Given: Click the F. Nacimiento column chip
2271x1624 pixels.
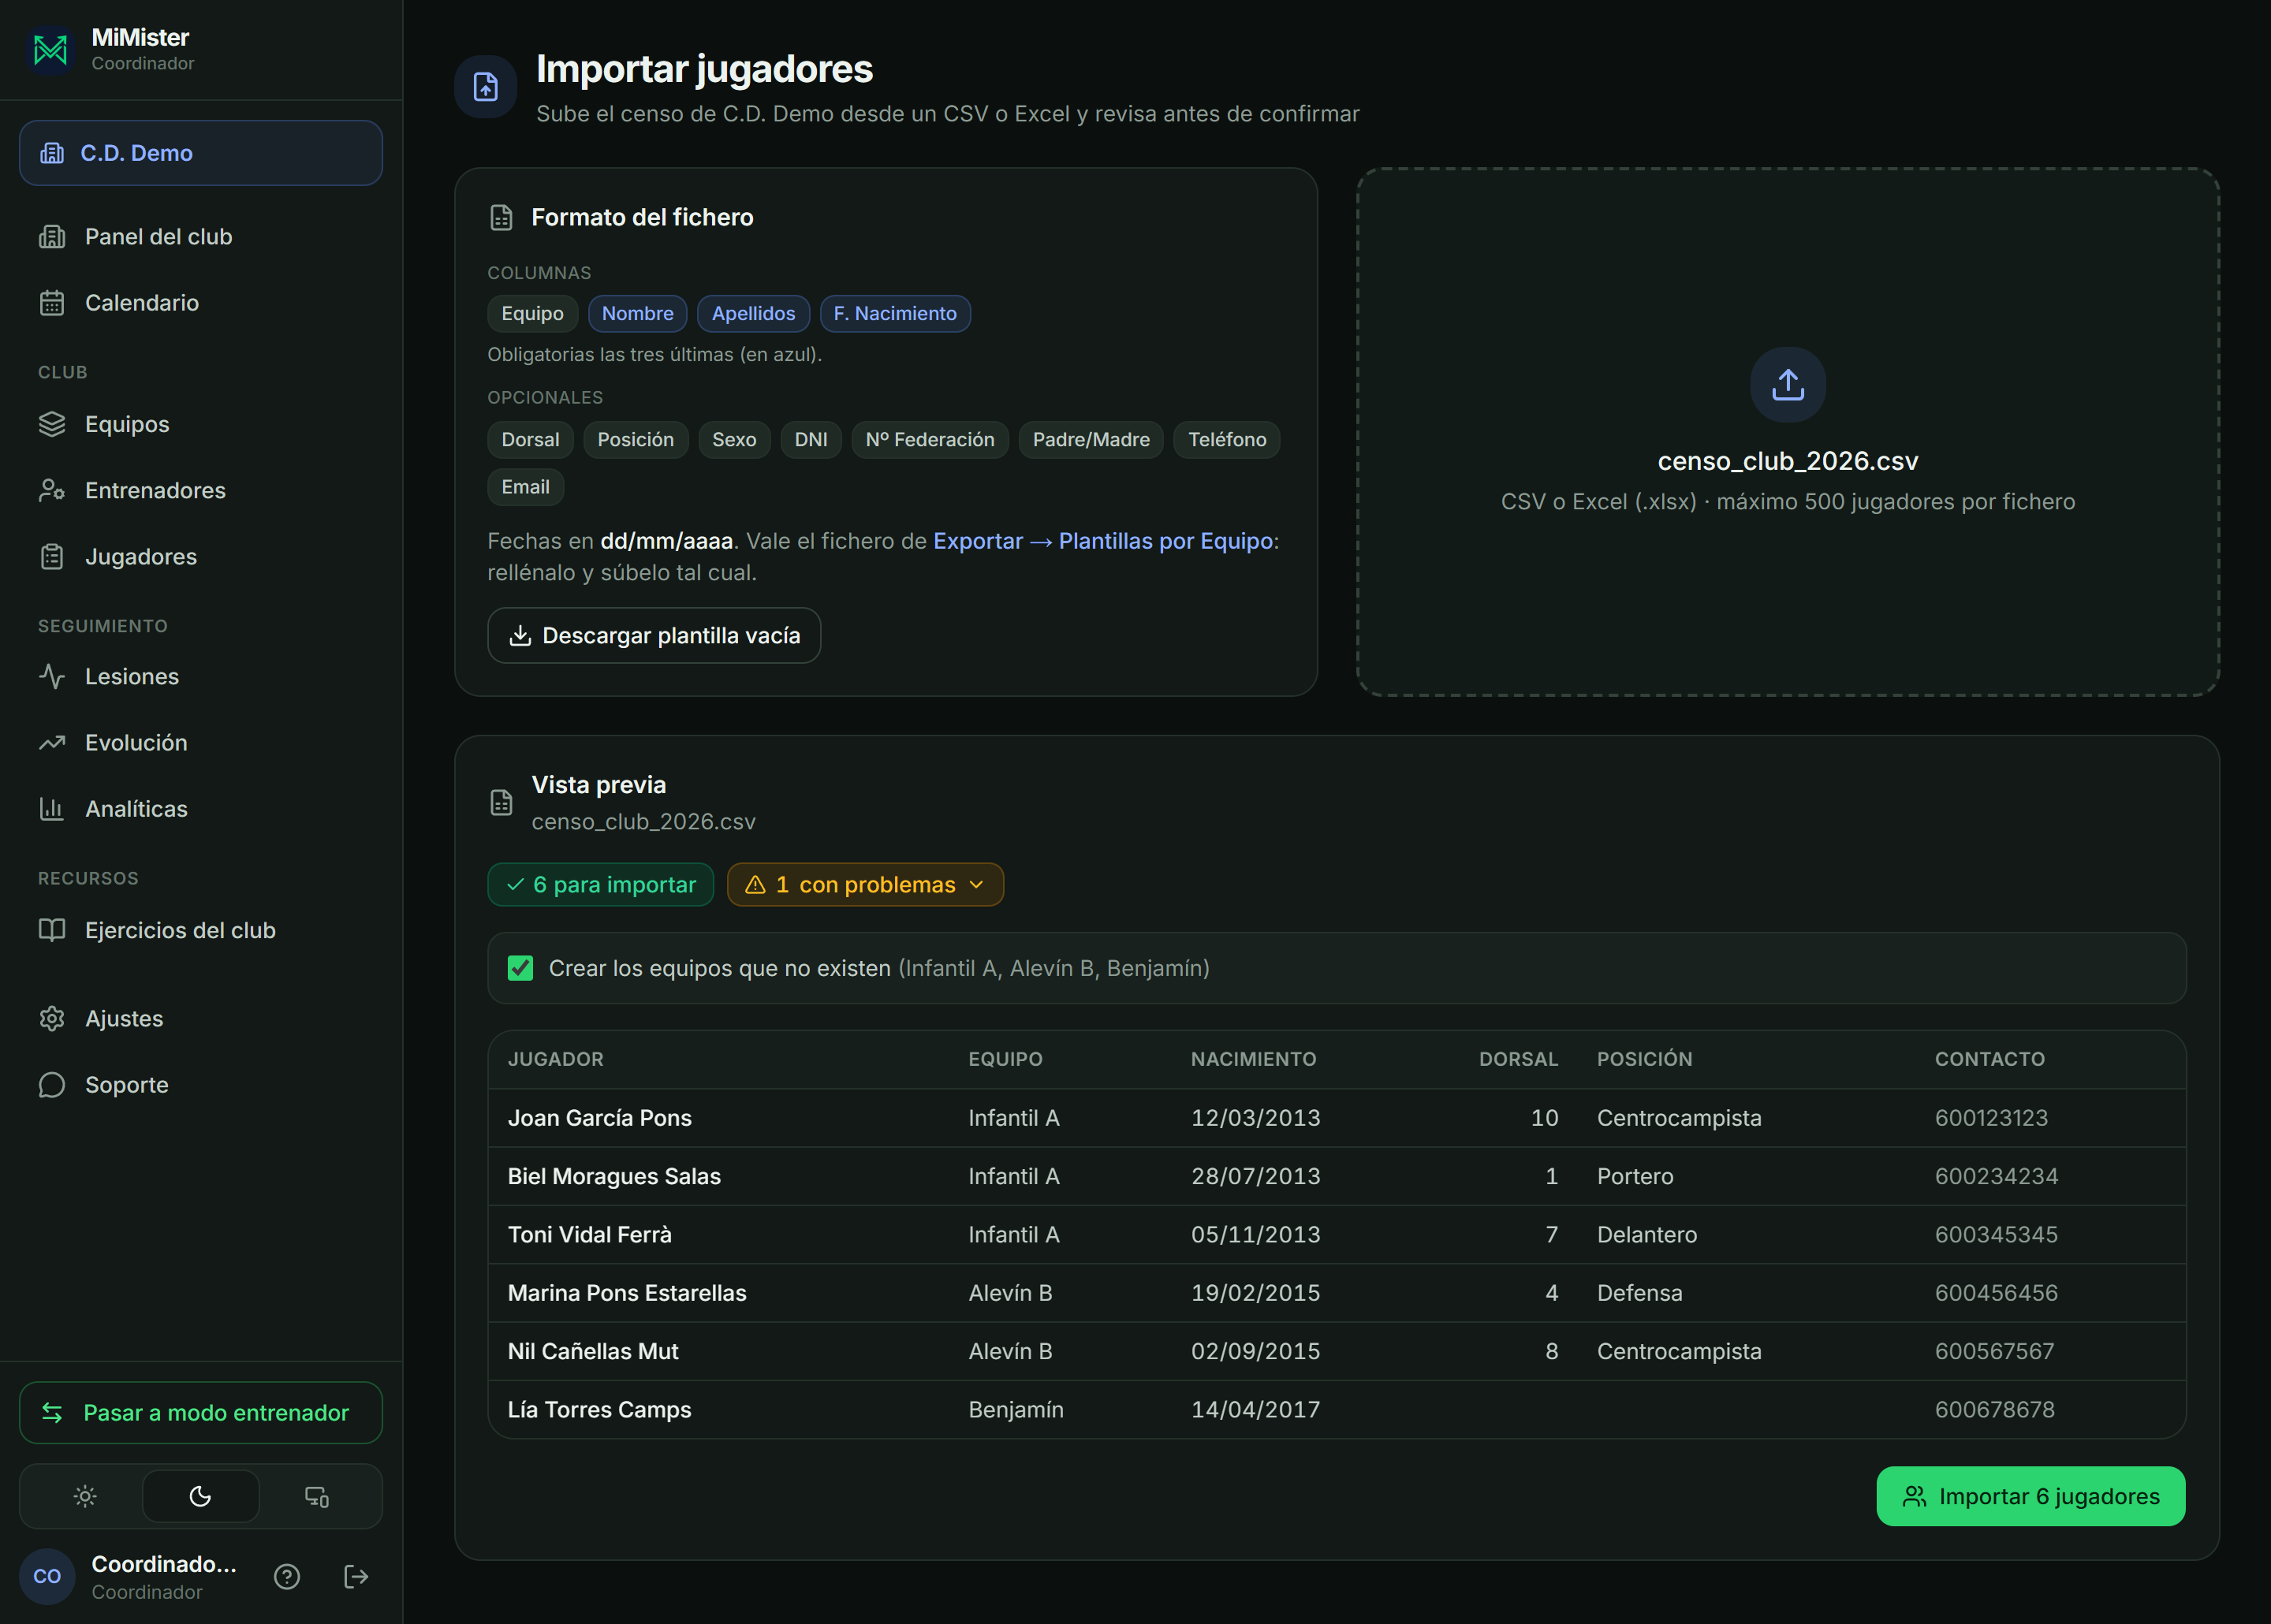Looking at the screenshot, I should click(895, 314).
